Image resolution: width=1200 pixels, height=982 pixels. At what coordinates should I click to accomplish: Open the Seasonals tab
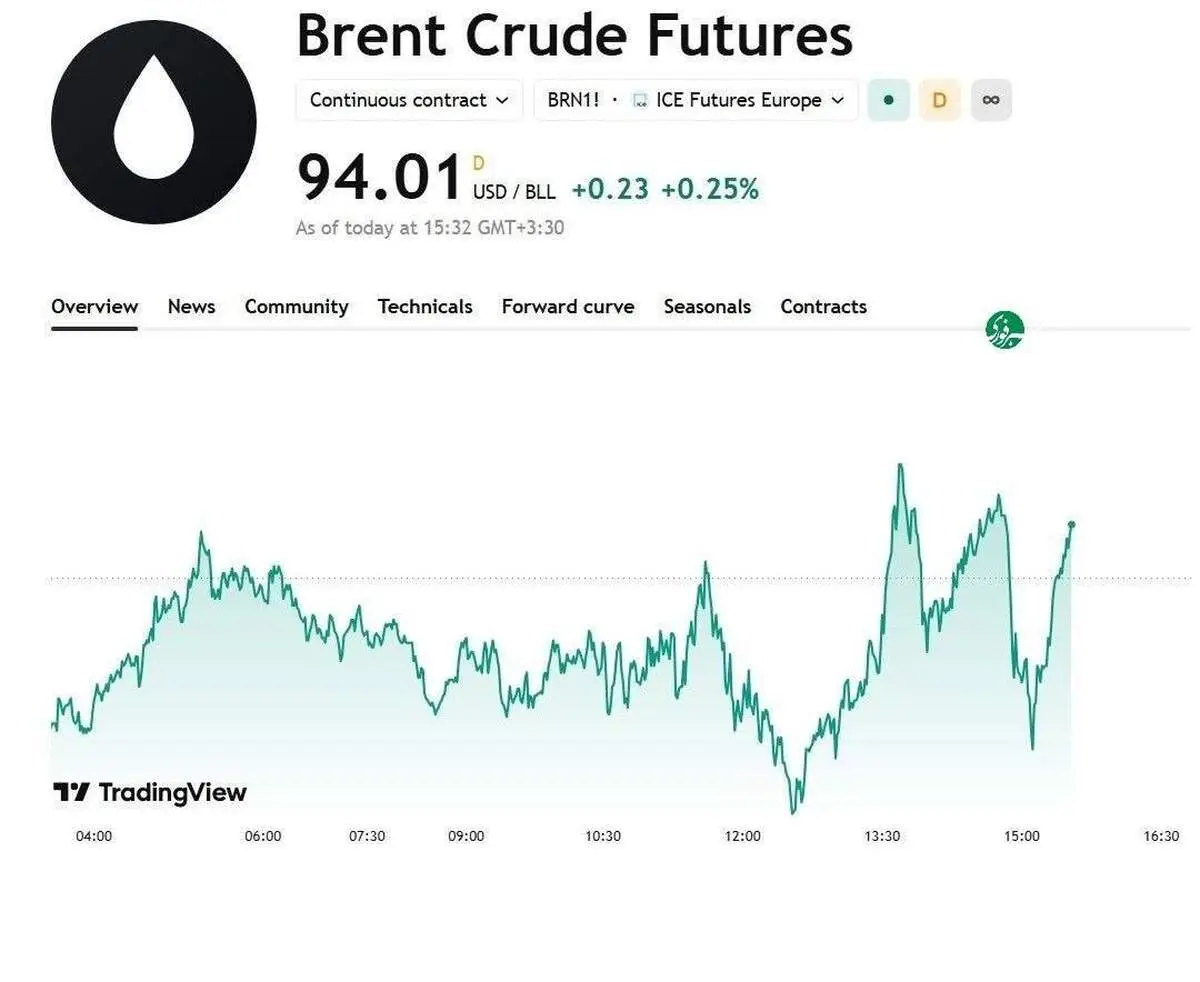(x=707, y=307)
